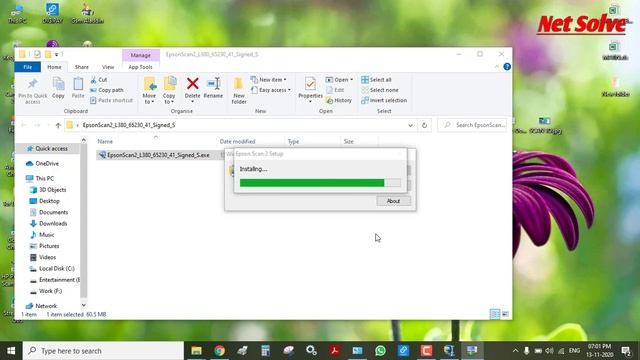The height and width of the screenshot is (360, 640).
Task: Open Windows Start menu
Action: 11,351
